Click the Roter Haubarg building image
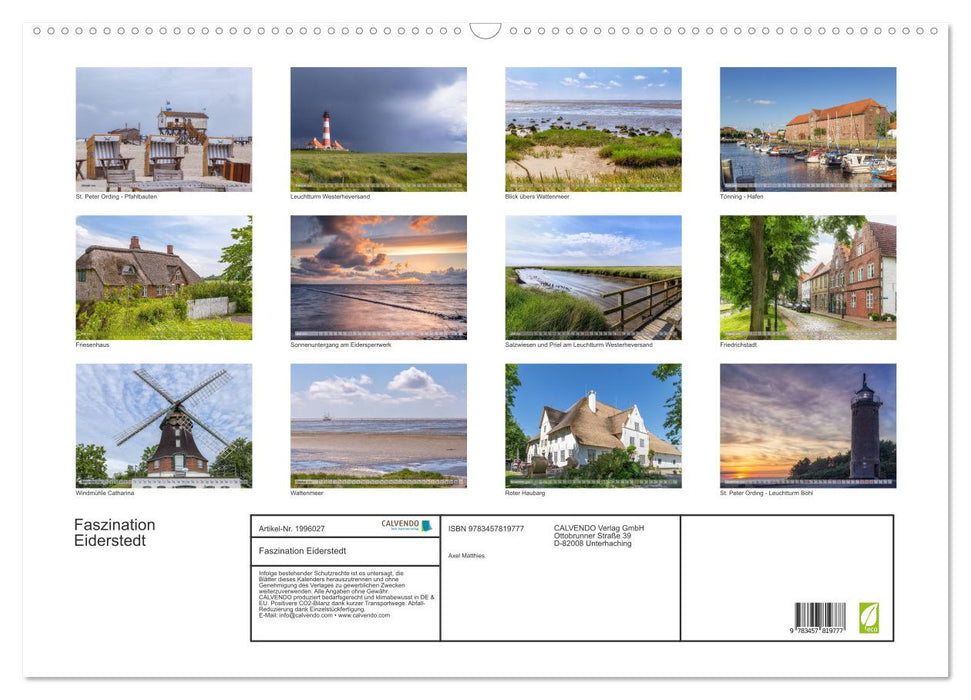 click(593, 425)
